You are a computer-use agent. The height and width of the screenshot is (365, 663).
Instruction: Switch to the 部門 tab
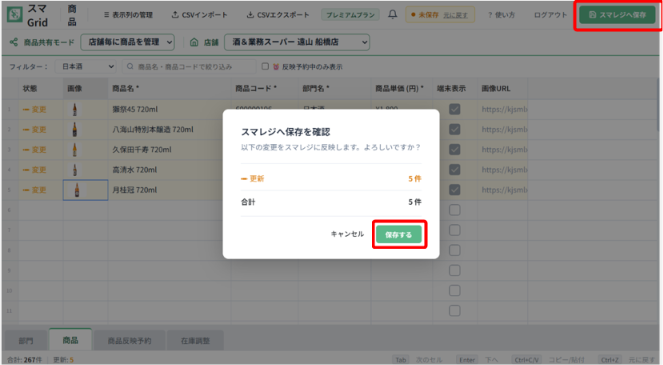coord(26,340)
